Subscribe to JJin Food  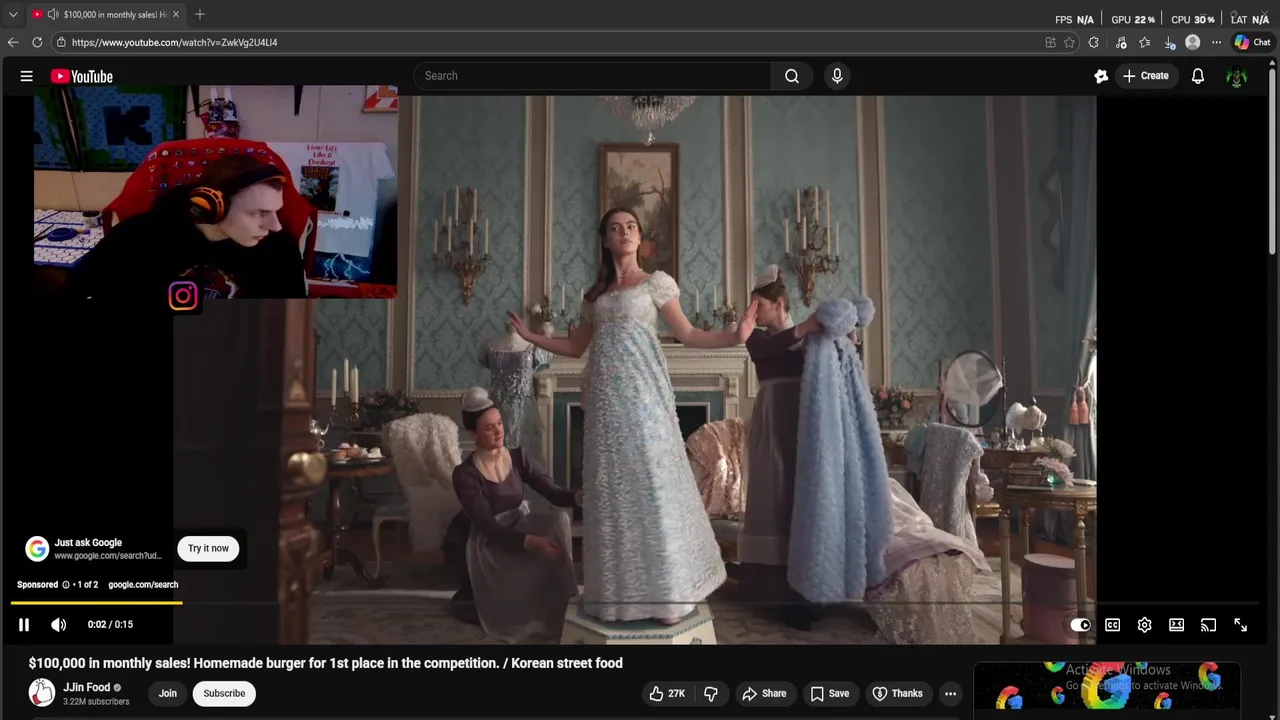click(x=224, y=693)
